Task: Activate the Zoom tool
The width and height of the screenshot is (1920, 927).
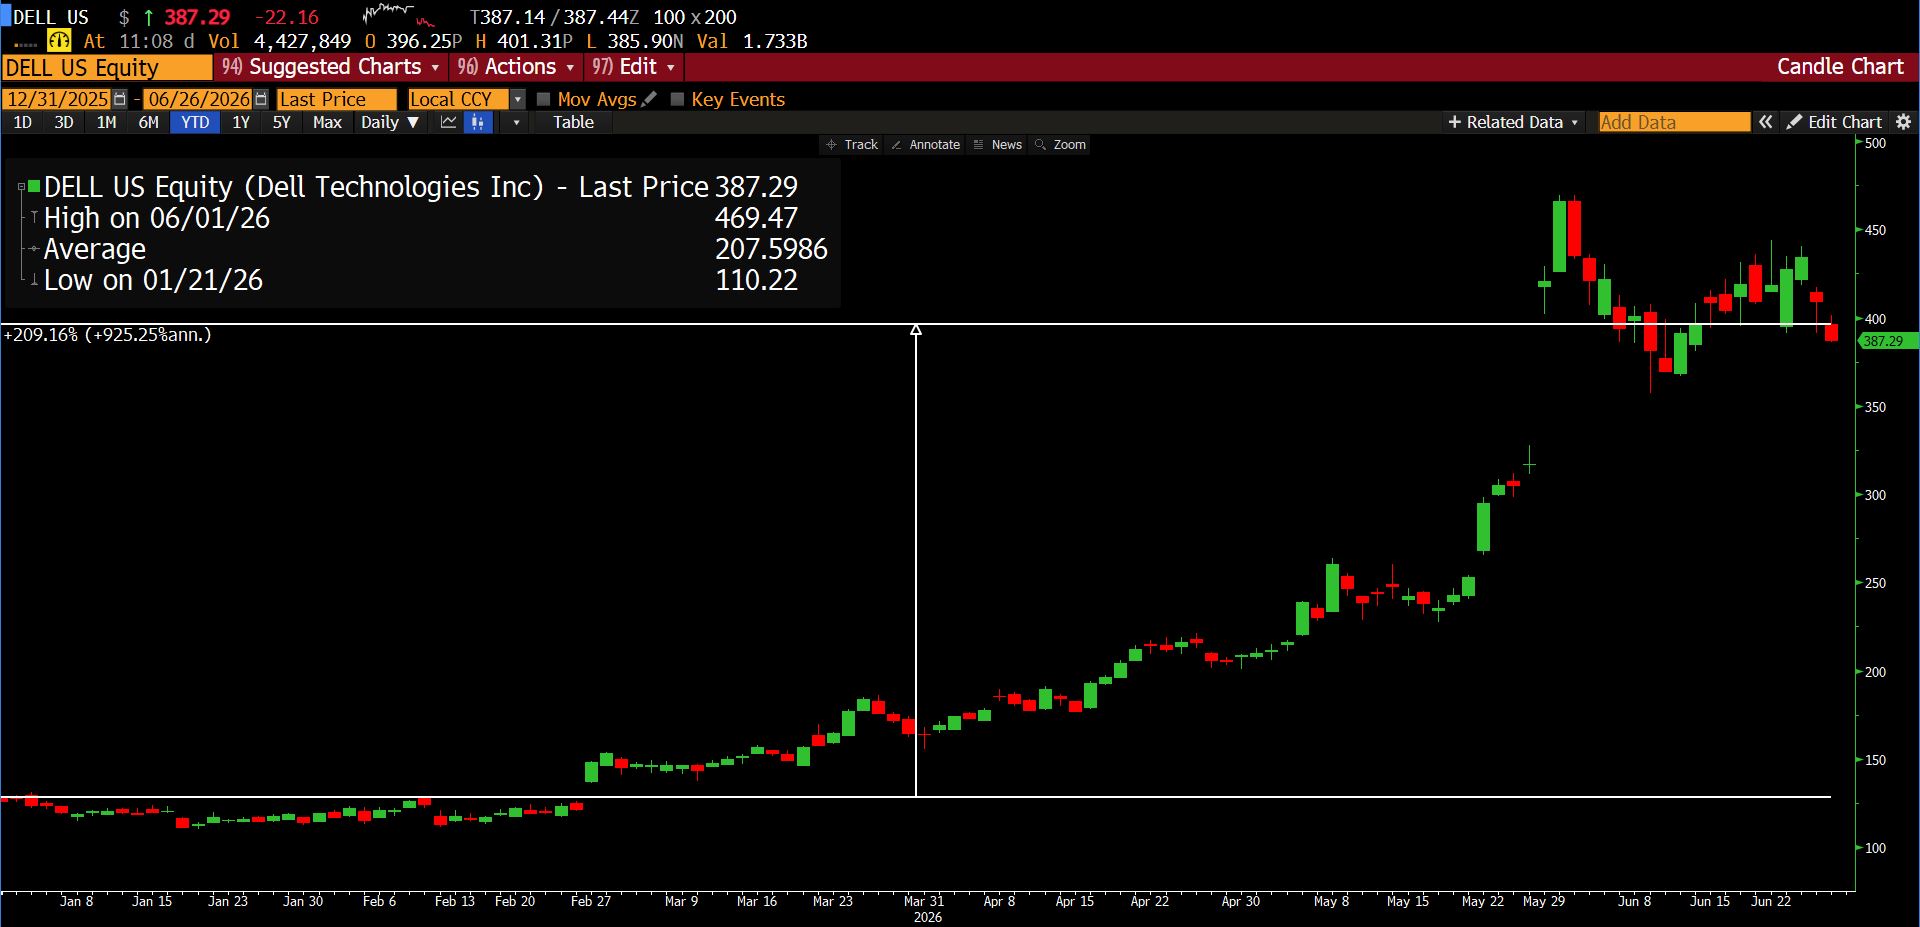Action: click(1061, 145)
